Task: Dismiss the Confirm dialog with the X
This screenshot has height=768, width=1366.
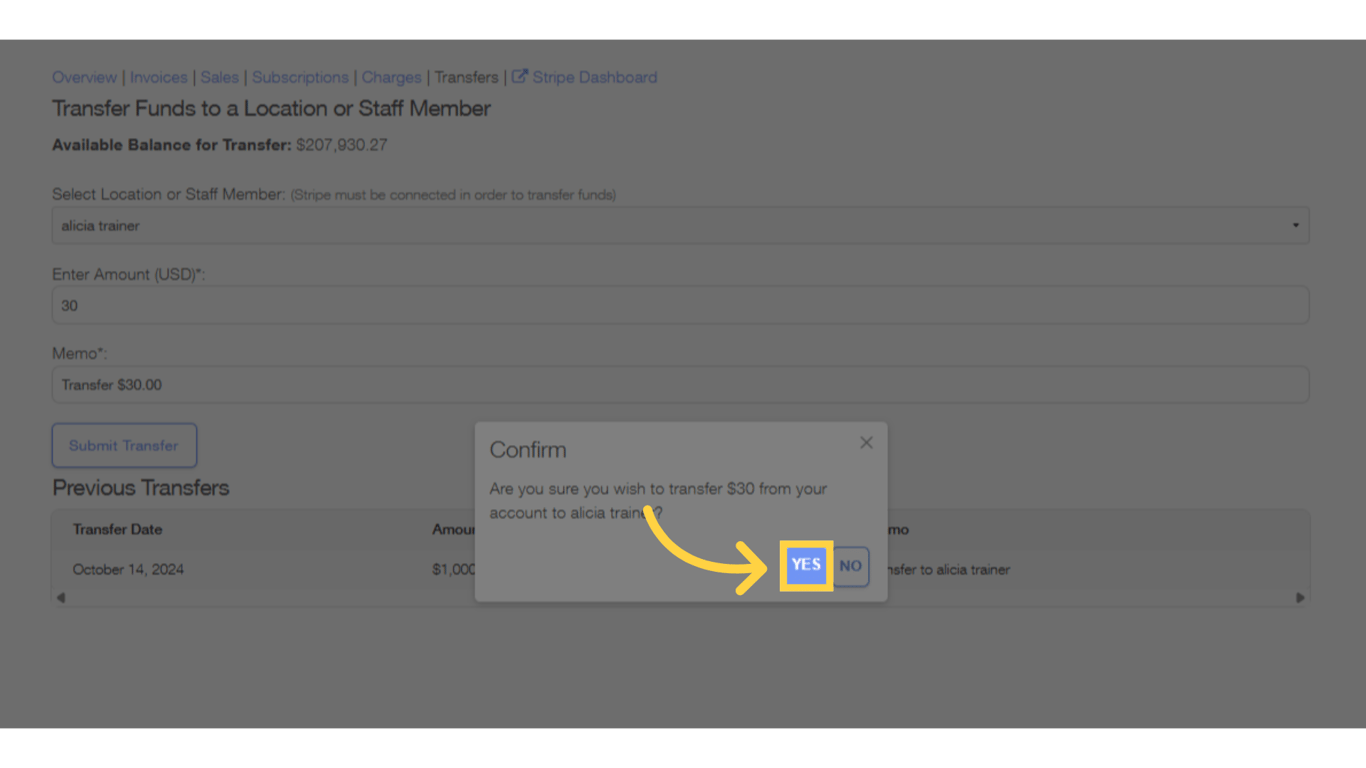Action: point(866,442)
